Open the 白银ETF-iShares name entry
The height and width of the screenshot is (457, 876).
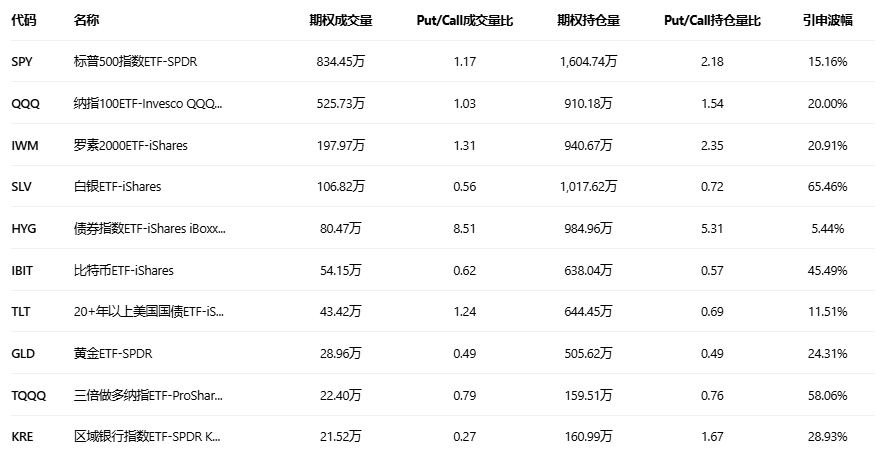pos(117,187)
